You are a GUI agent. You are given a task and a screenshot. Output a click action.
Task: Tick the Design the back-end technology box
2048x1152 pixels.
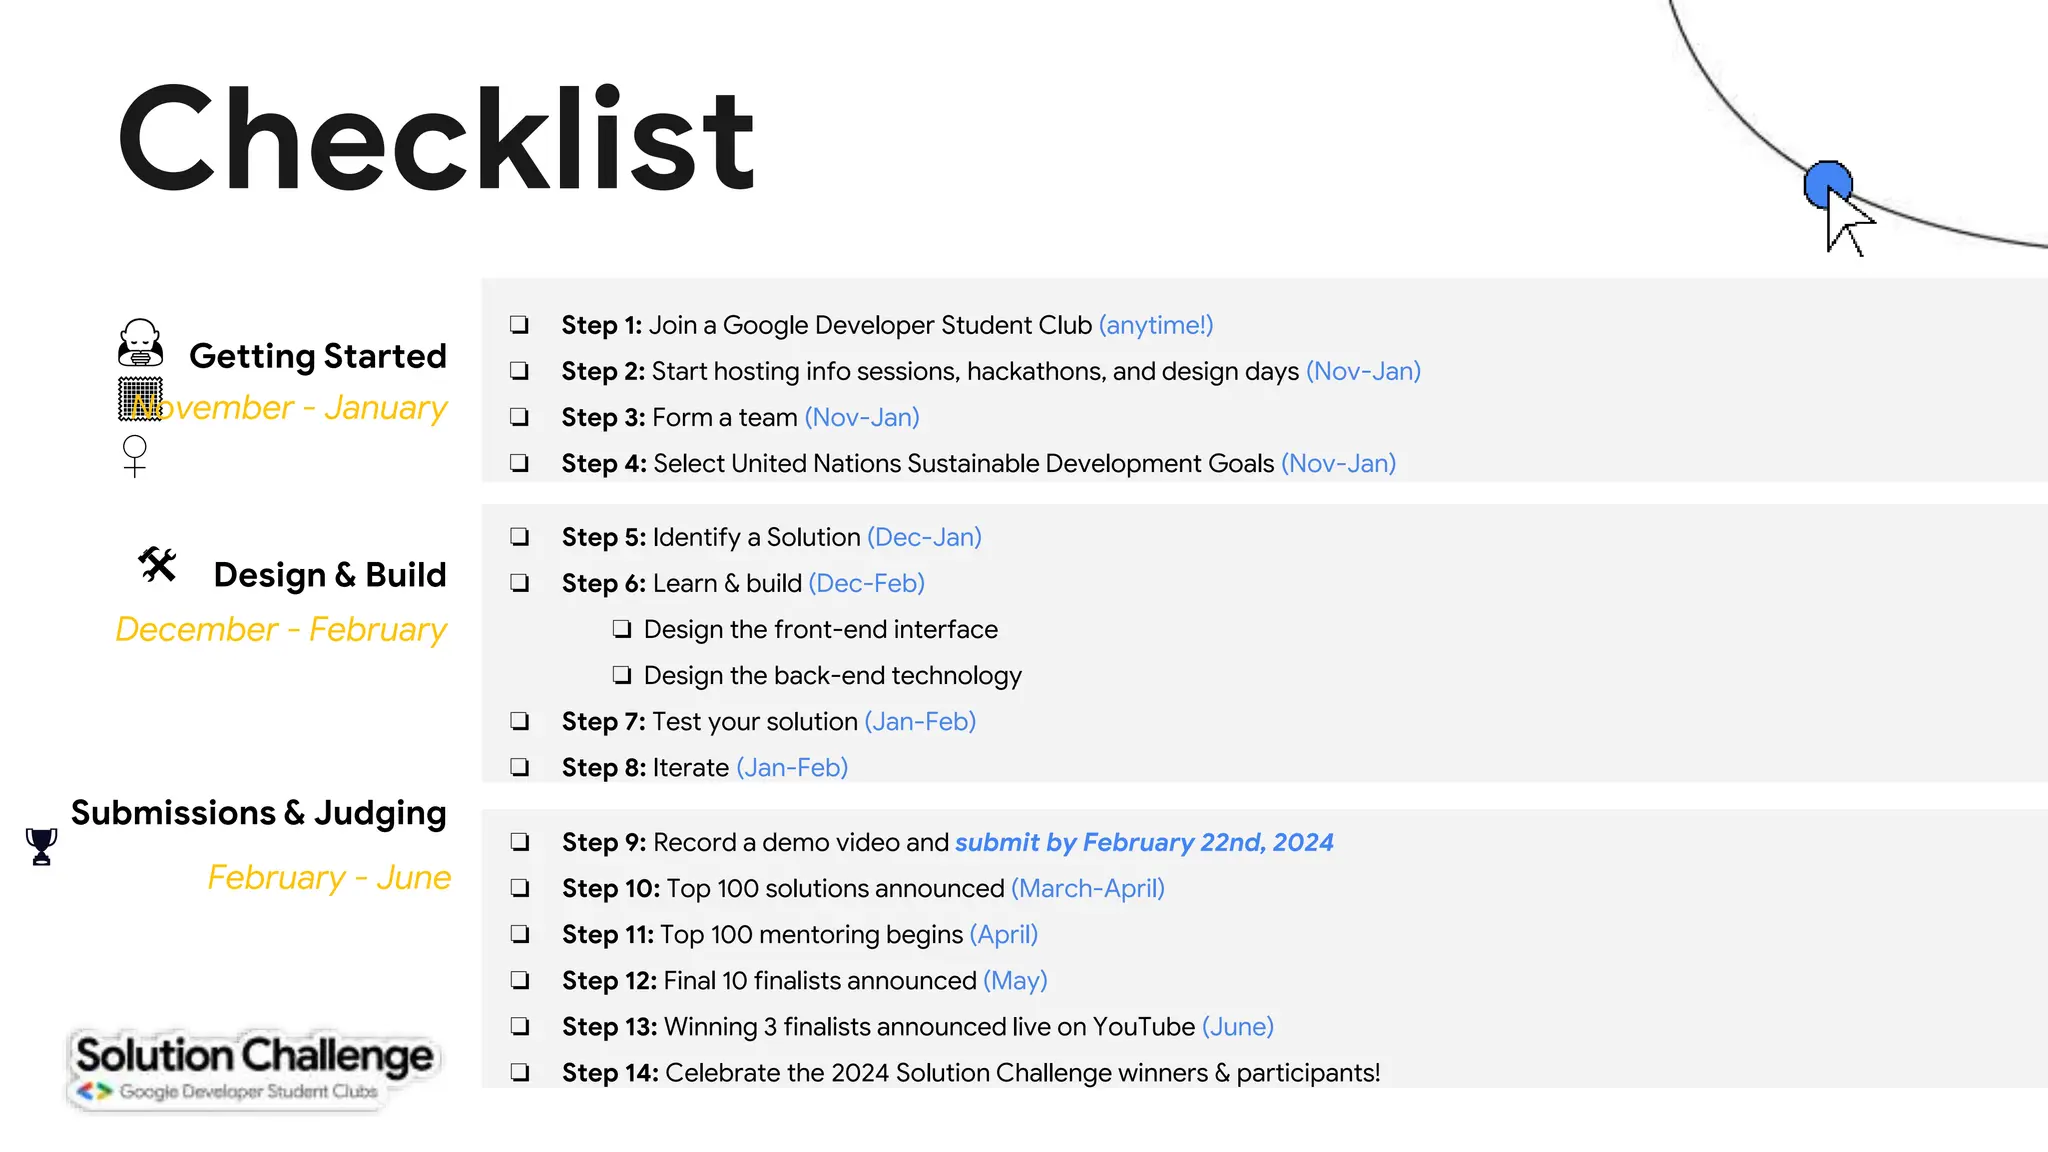point(622,675)
